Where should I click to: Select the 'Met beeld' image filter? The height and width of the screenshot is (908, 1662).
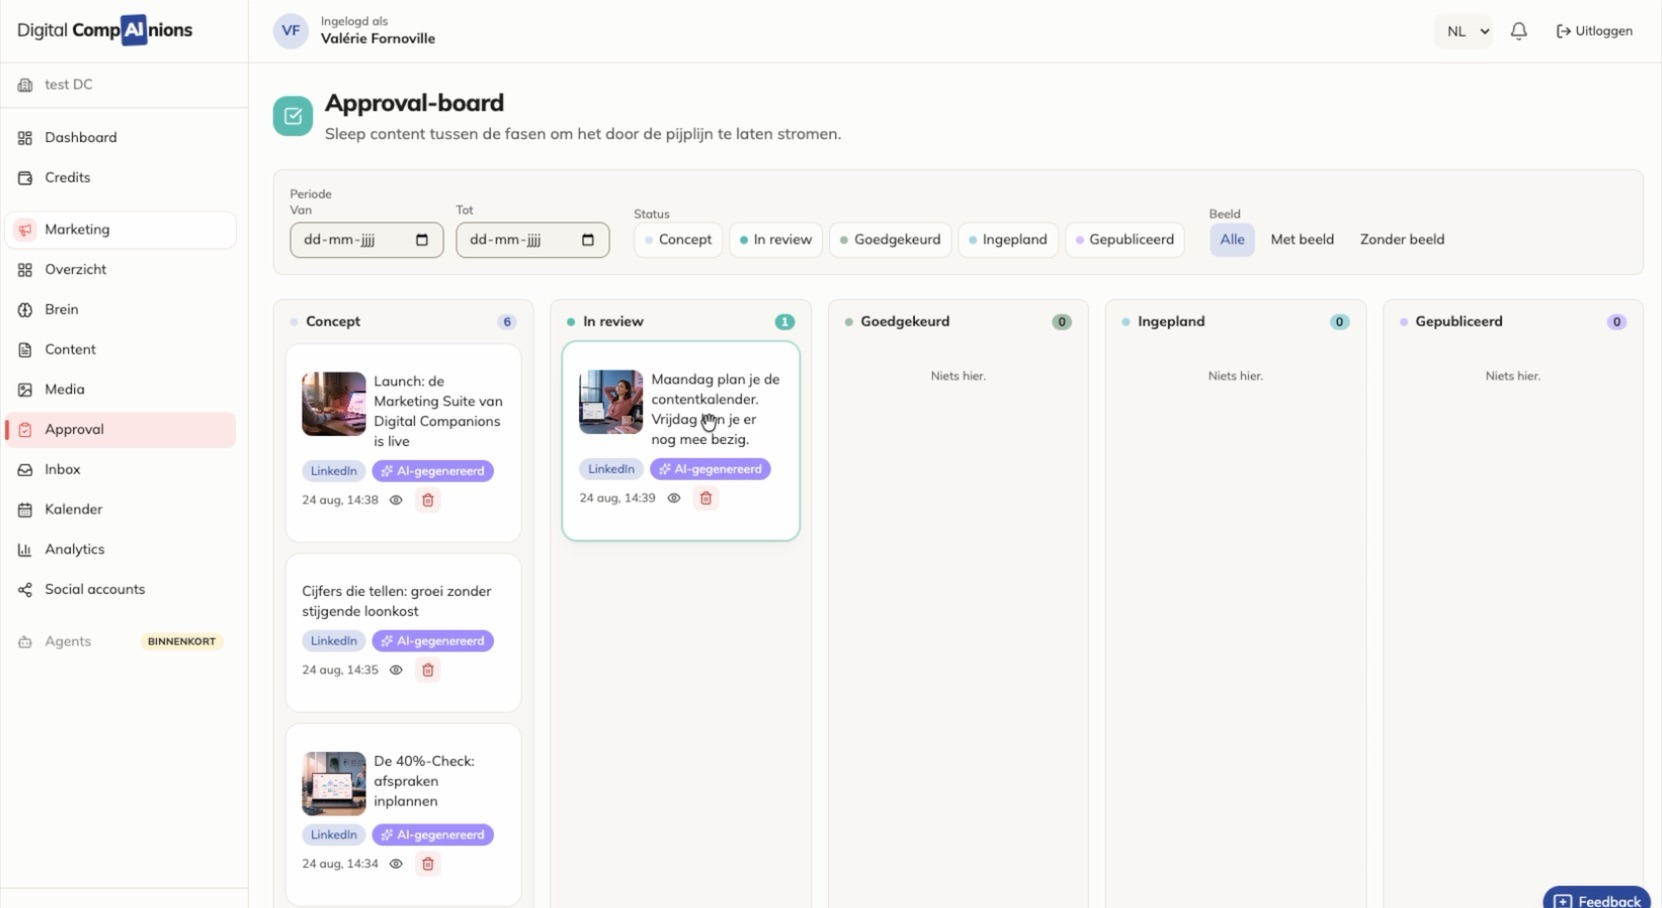coord(1302,240)
